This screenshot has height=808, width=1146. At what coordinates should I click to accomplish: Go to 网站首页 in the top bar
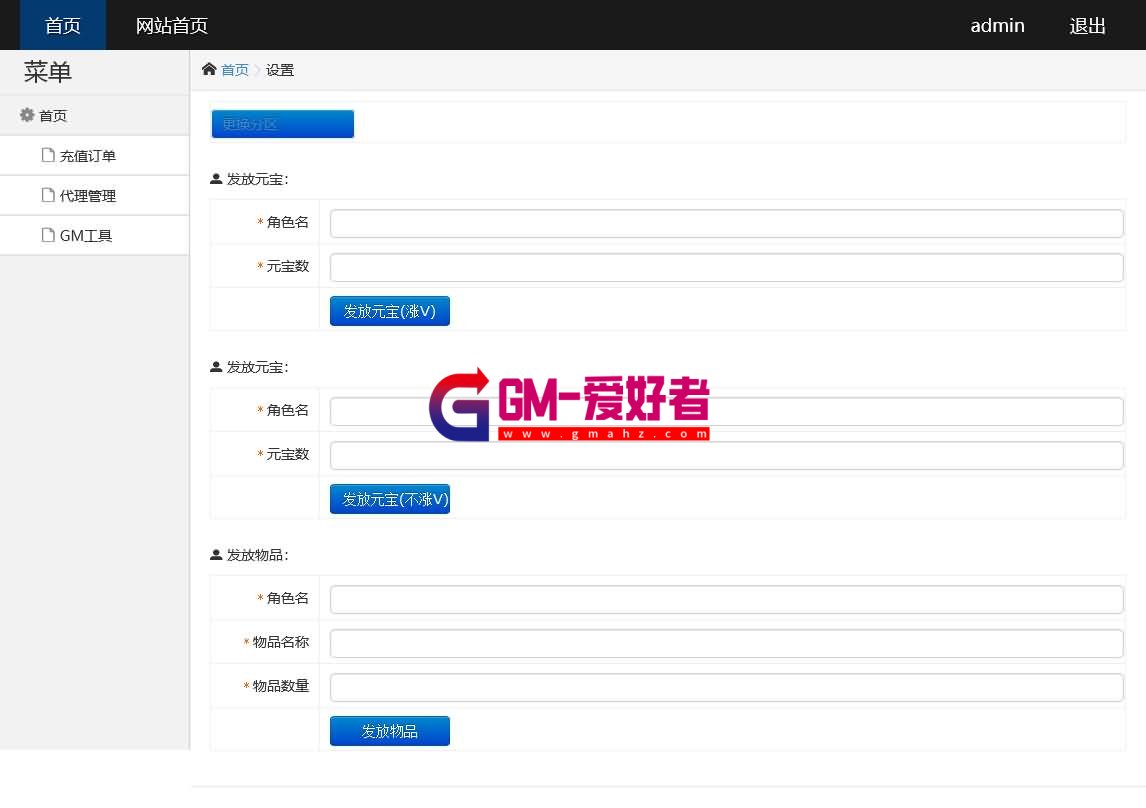coord(172,25)
